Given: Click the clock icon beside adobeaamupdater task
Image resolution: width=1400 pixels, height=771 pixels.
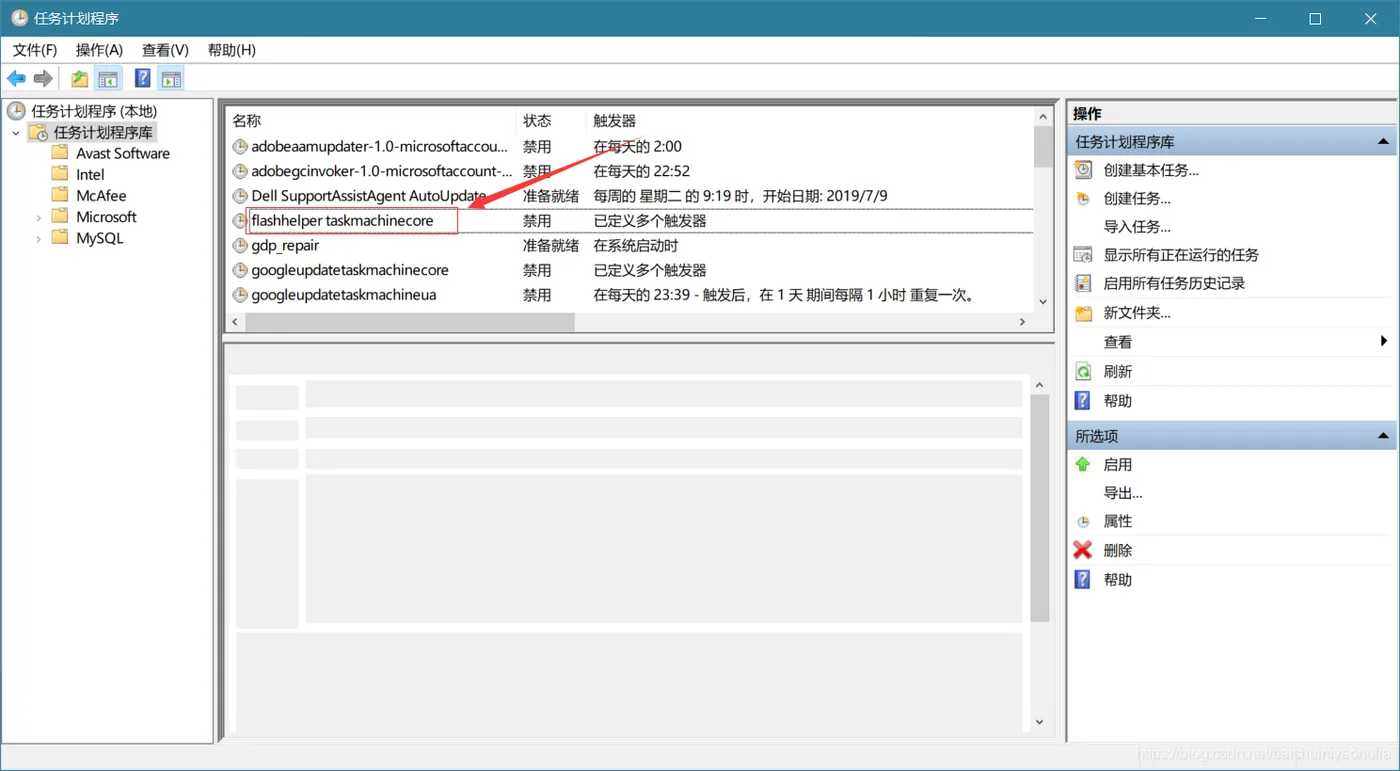Looking at the screenshot, I should point(240,146).
